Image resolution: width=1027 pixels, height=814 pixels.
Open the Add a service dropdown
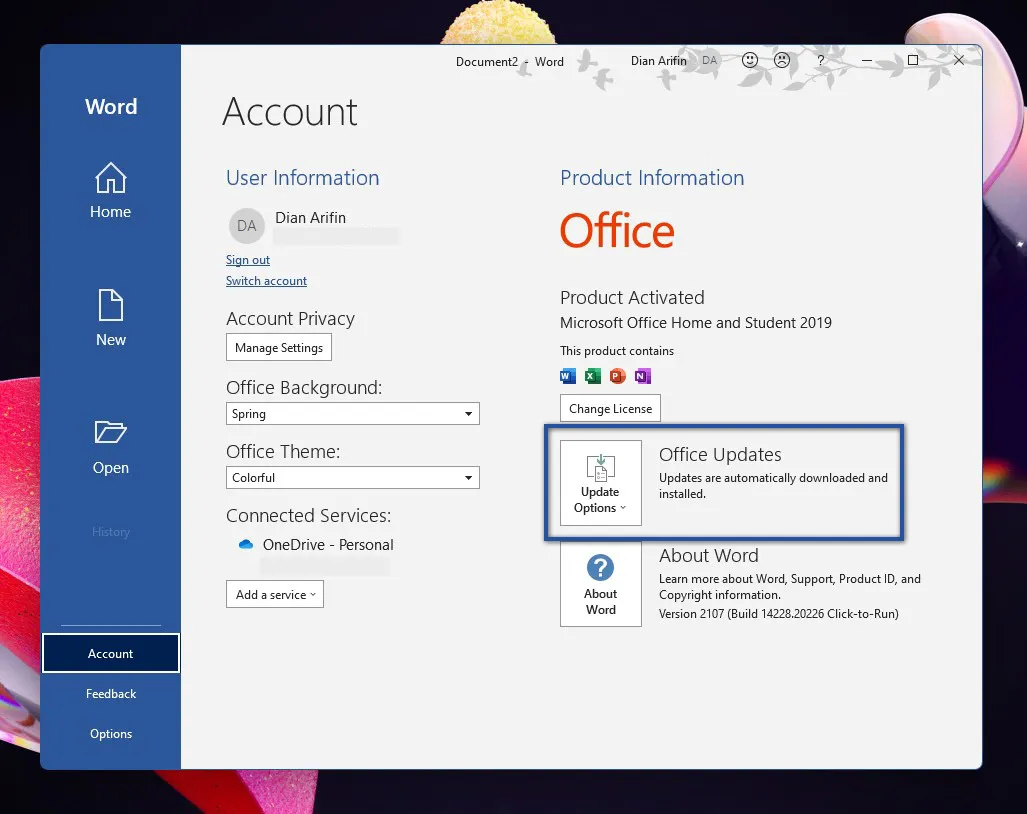pos(275,594)
